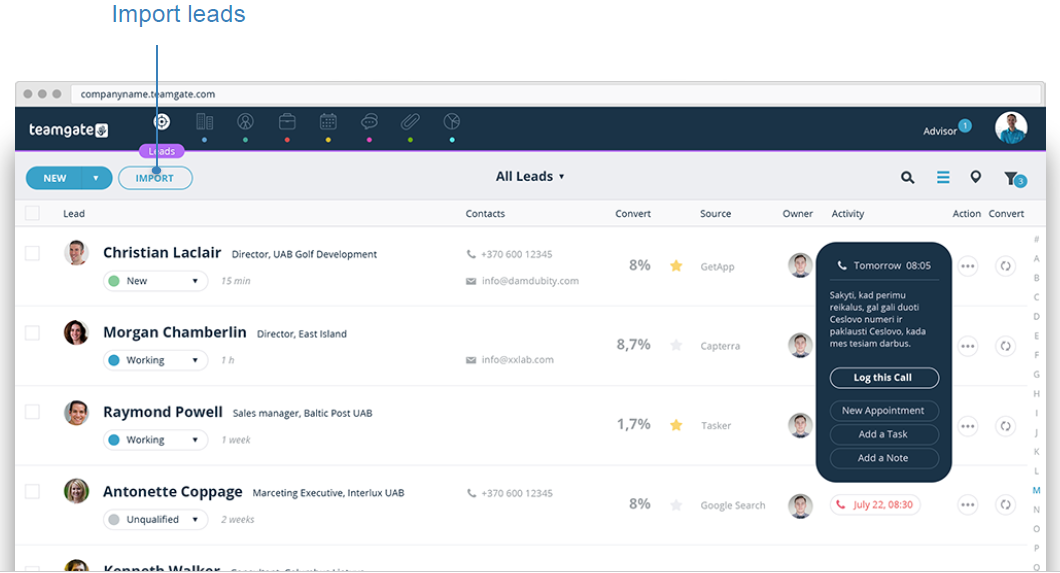The width and height of the screenshot is (1060, 573).
Task: Open the Companies buildings icon
Action: click(x=204, y=122)
